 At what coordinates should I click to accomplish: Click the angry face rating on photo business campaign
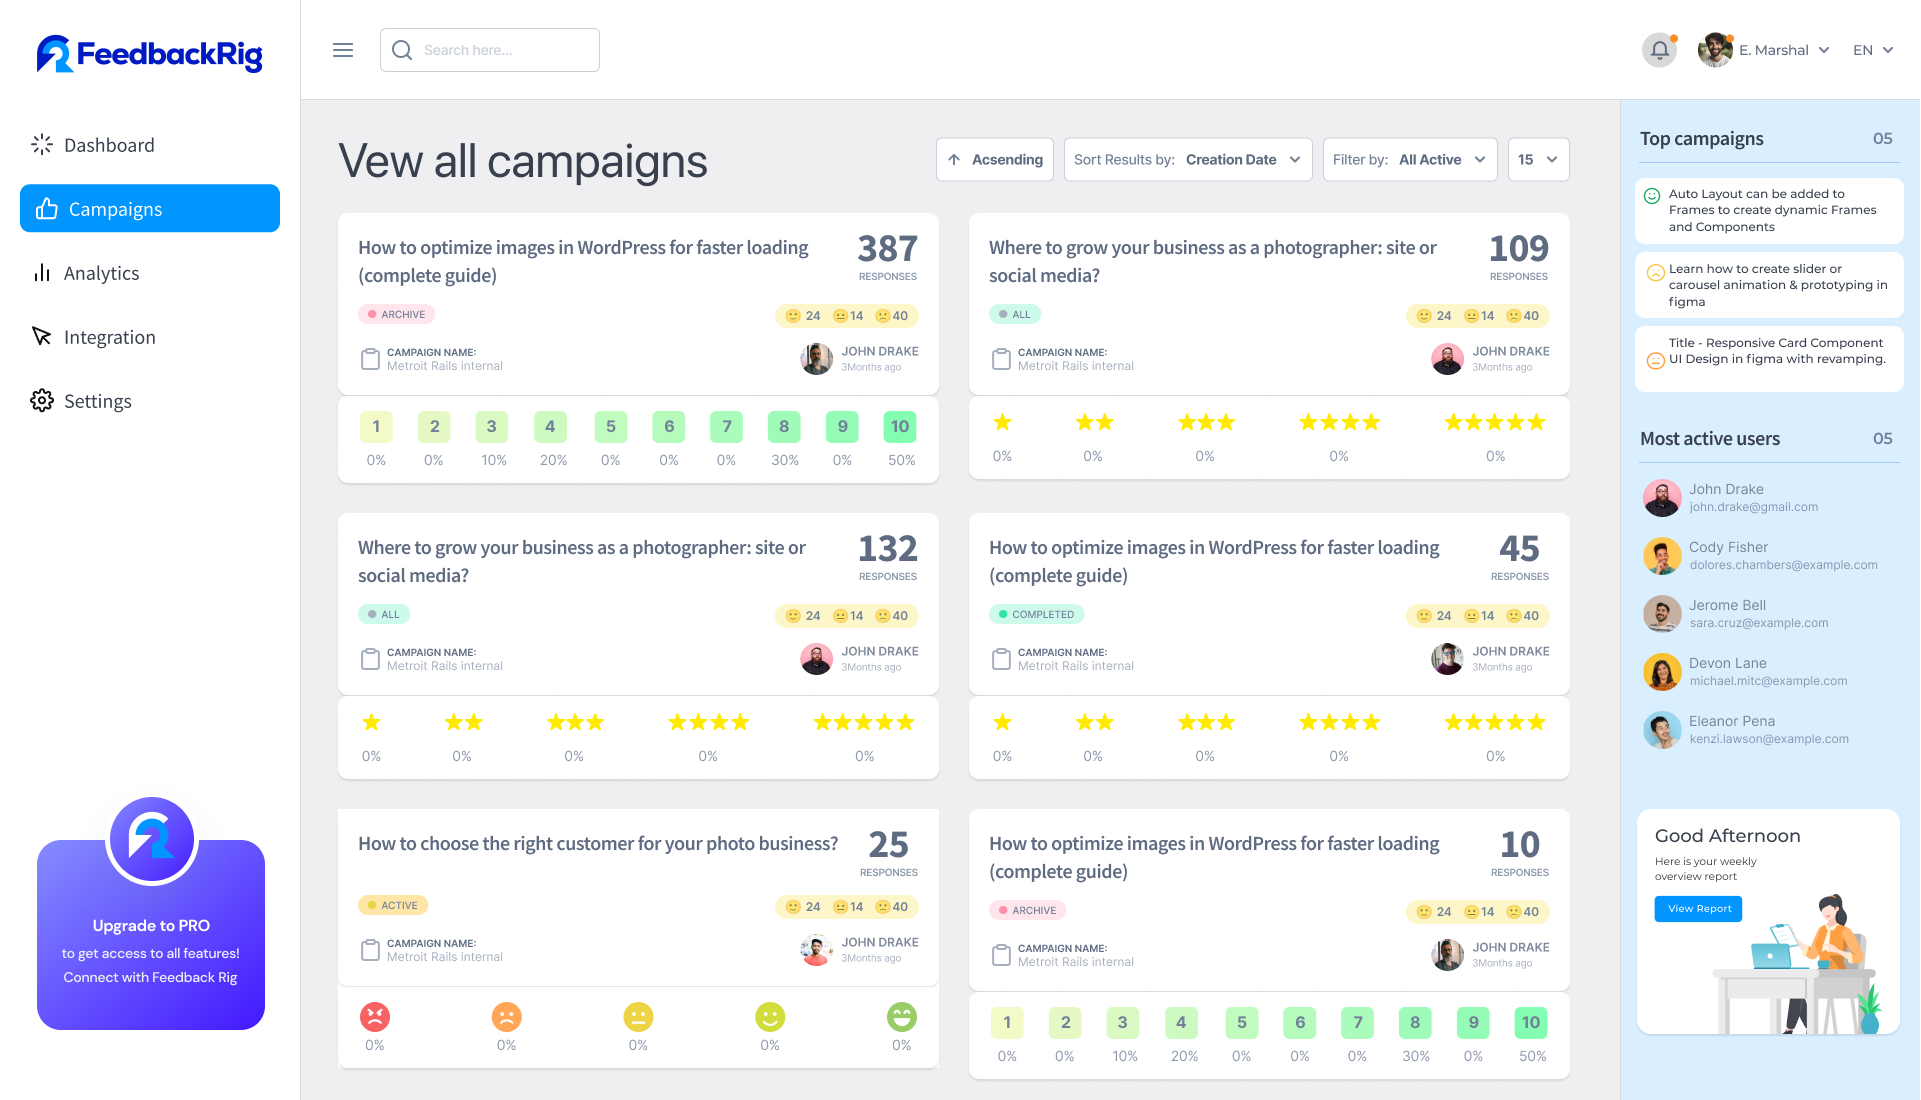point(374,1018)
